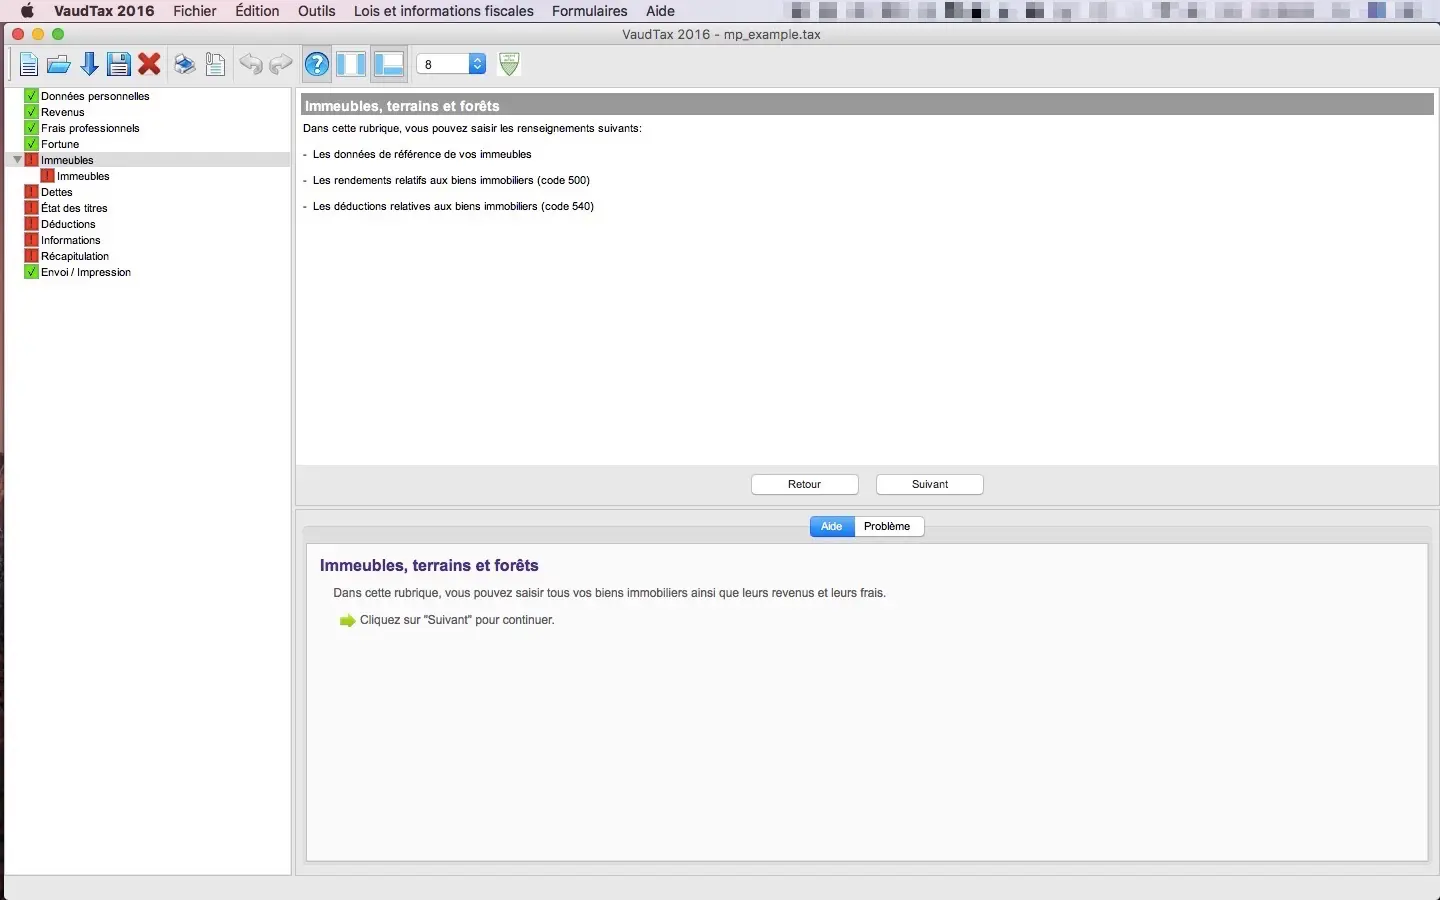Open the font size dropdown showing 8
The width and height of the screenshot is (1440, 900).
[451, 64]
